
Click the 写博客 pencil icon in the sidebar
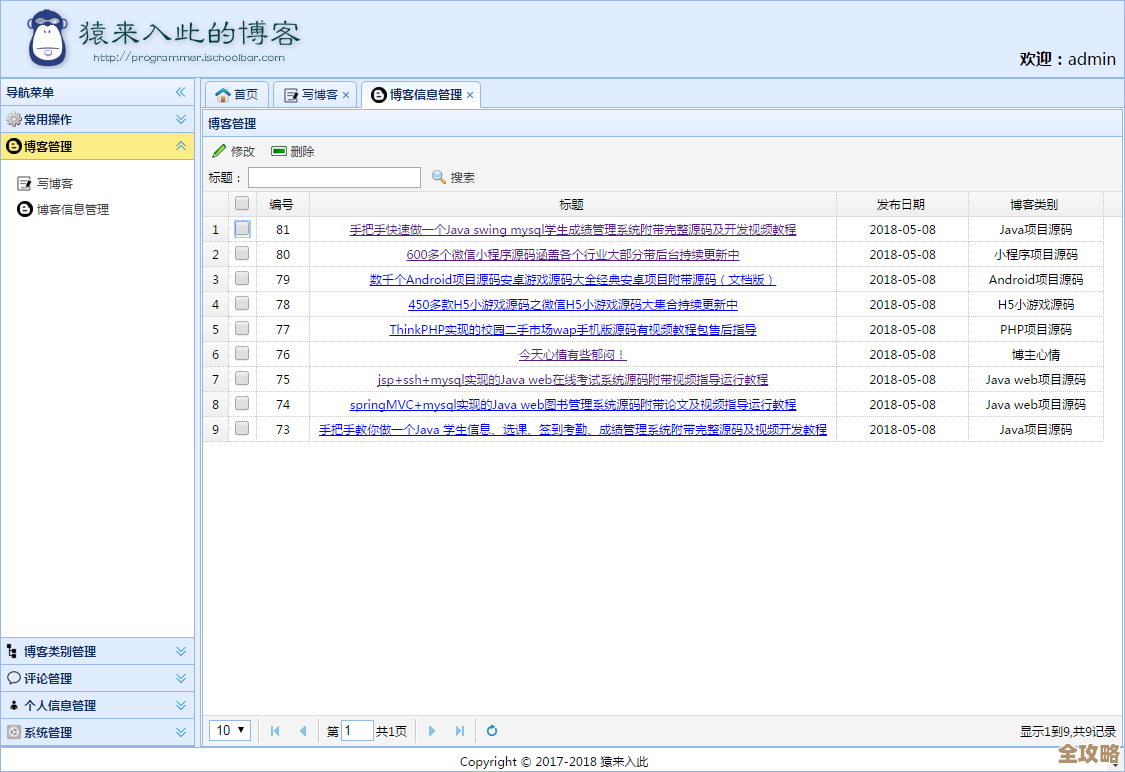[27, 183]
